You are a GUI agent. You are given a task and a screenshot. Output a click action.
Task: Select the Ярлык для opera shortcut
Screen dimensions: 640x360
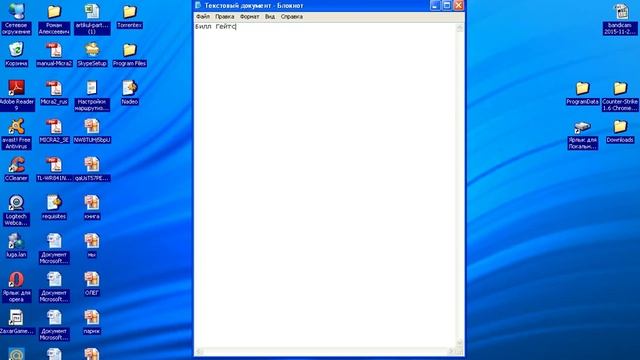pyautogui.click(x=16, y=287)
